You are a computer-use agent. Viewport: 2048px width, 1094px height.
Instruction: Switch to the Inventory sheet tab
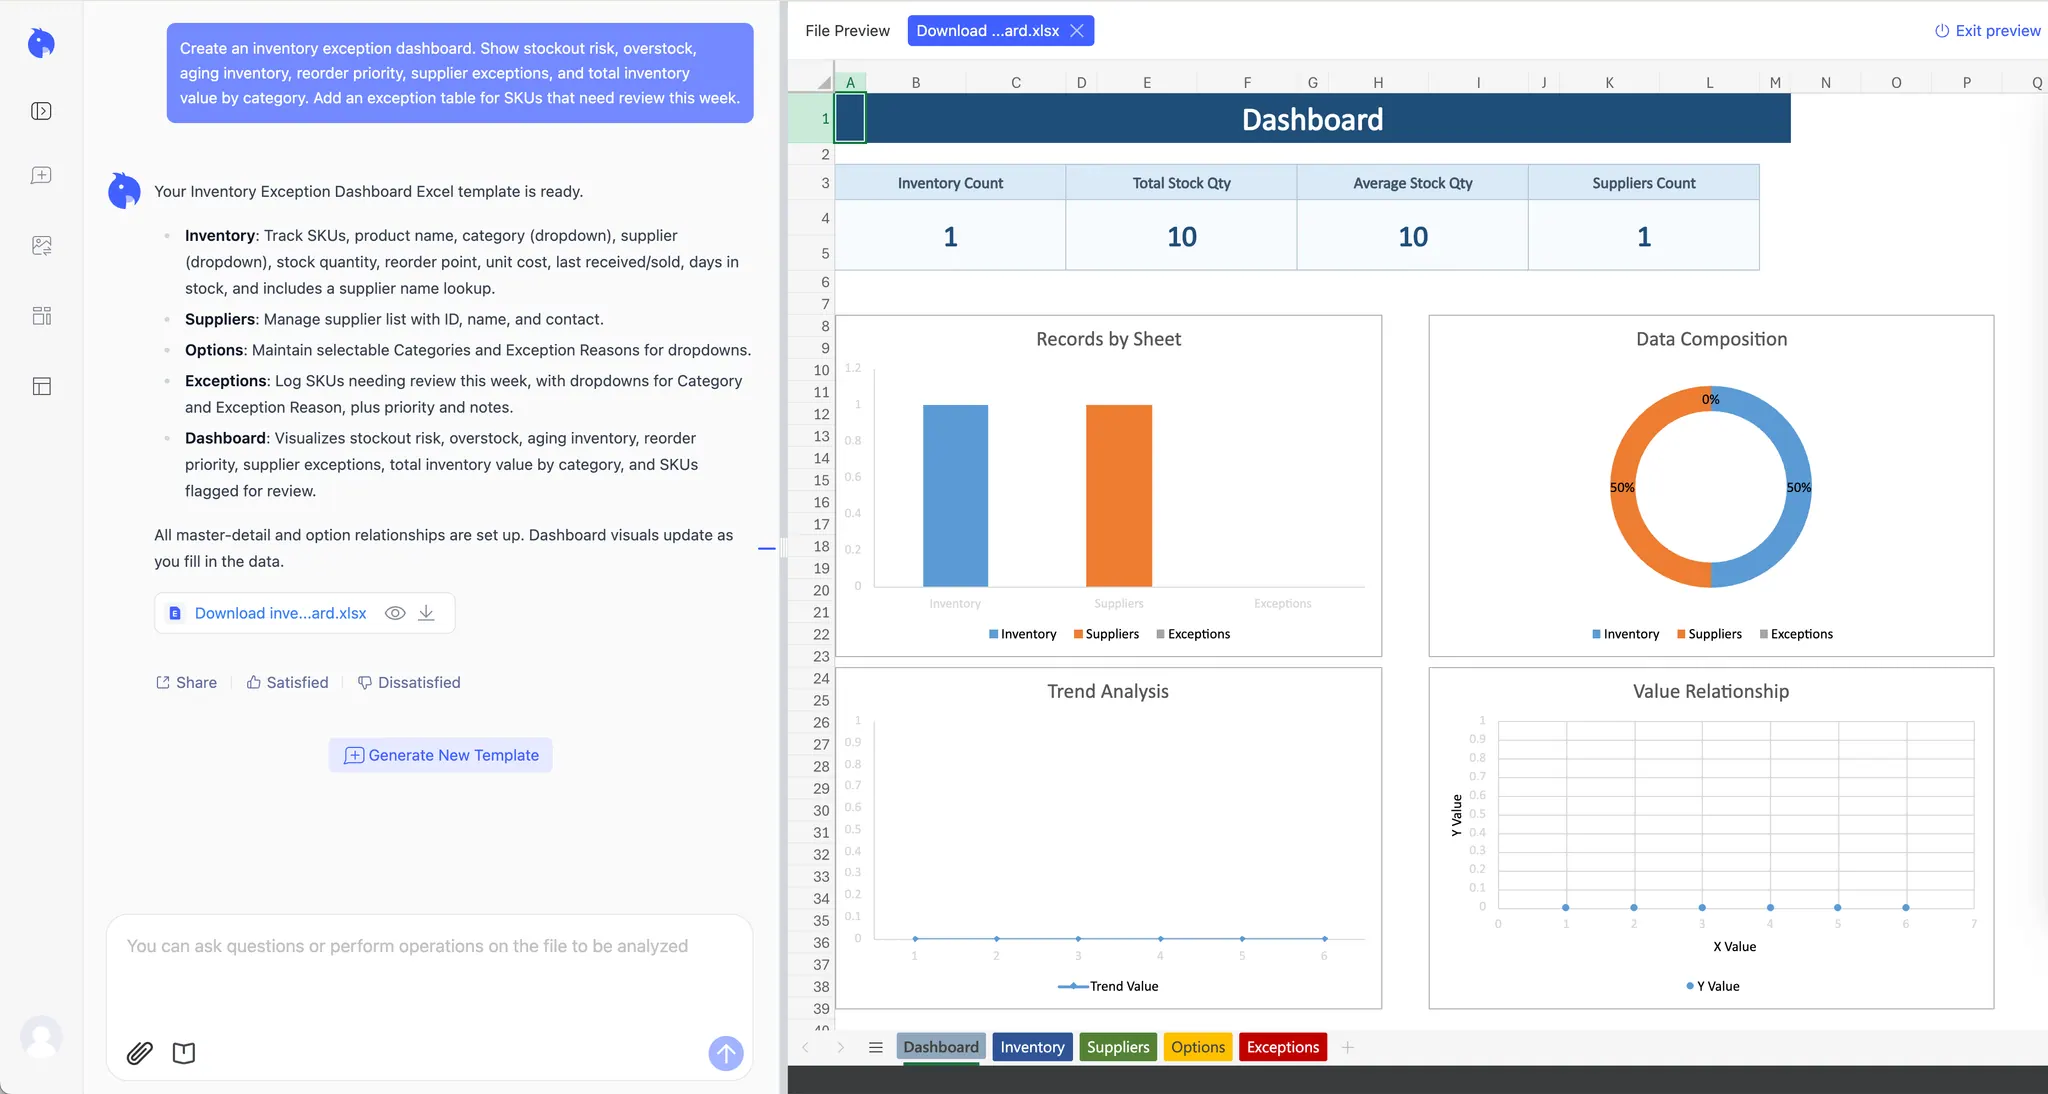[1032, 1047]
